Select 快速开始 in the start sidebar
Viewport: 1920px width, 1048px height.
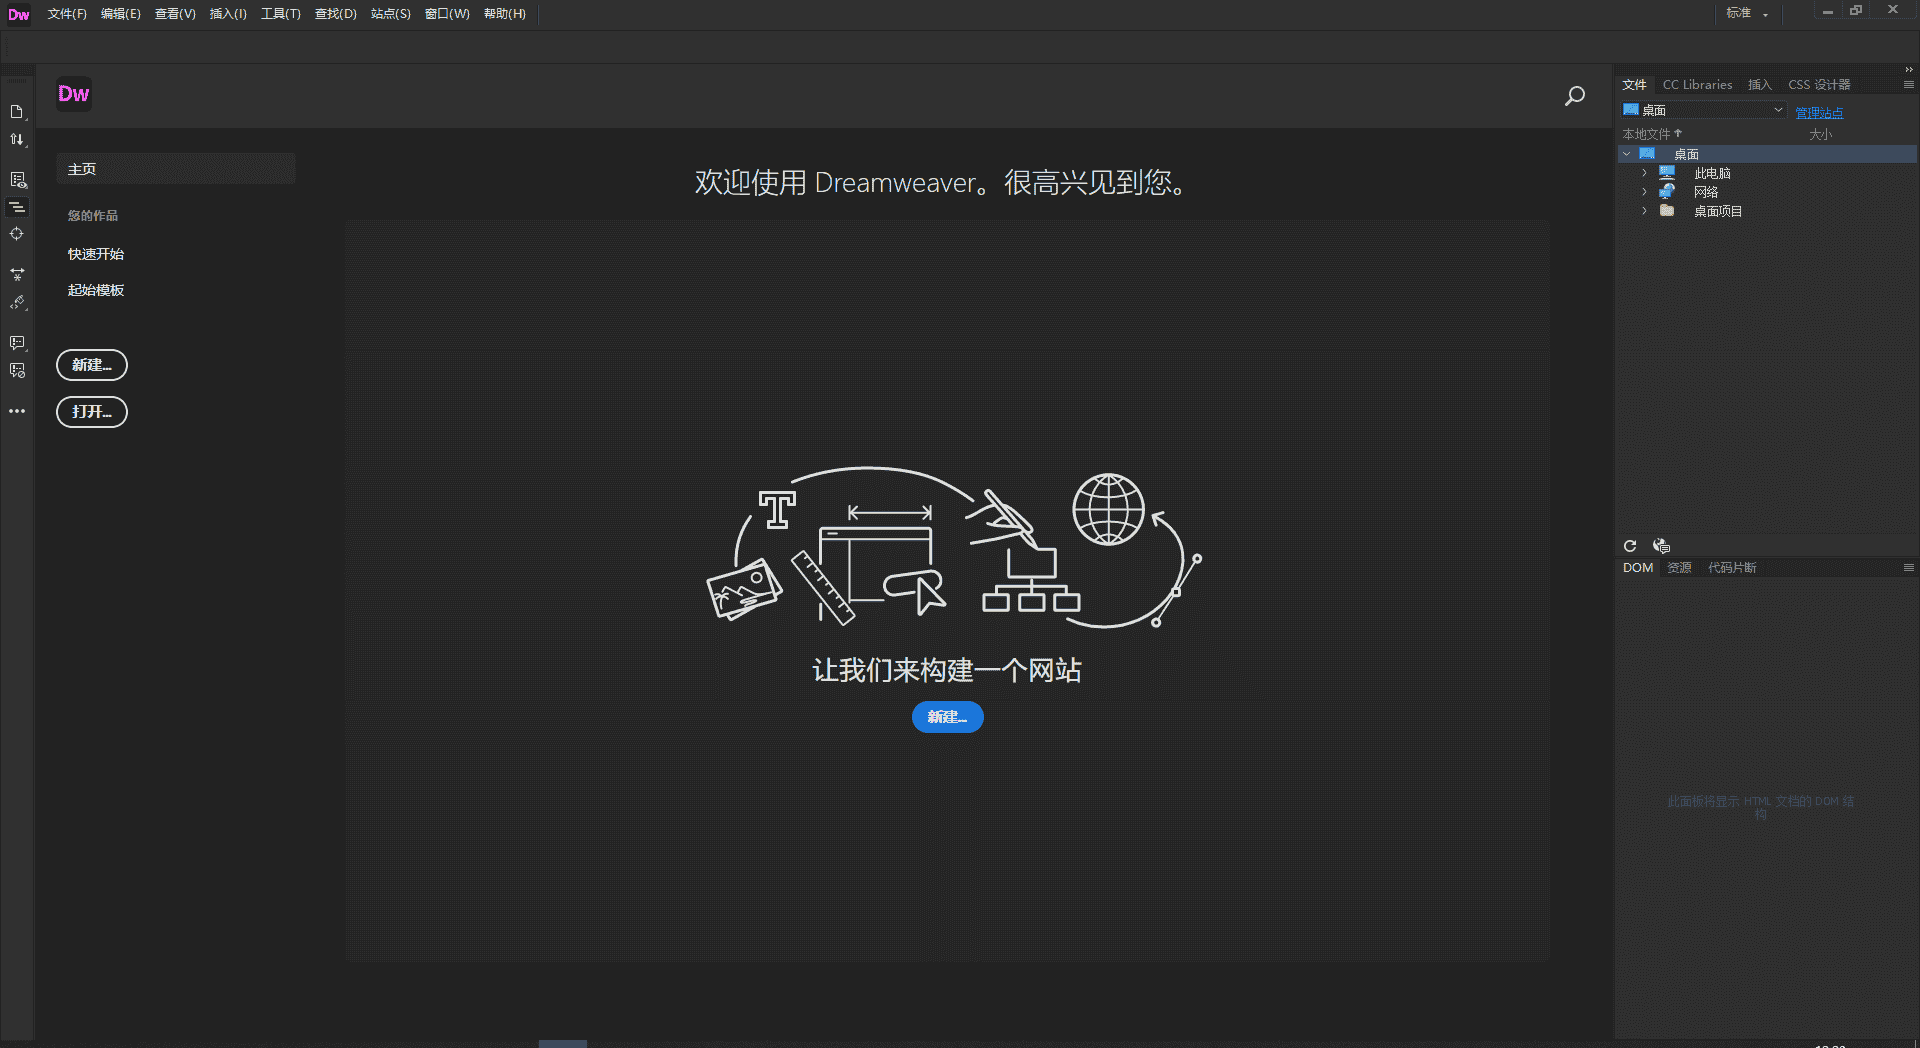[x=96, y=254]
